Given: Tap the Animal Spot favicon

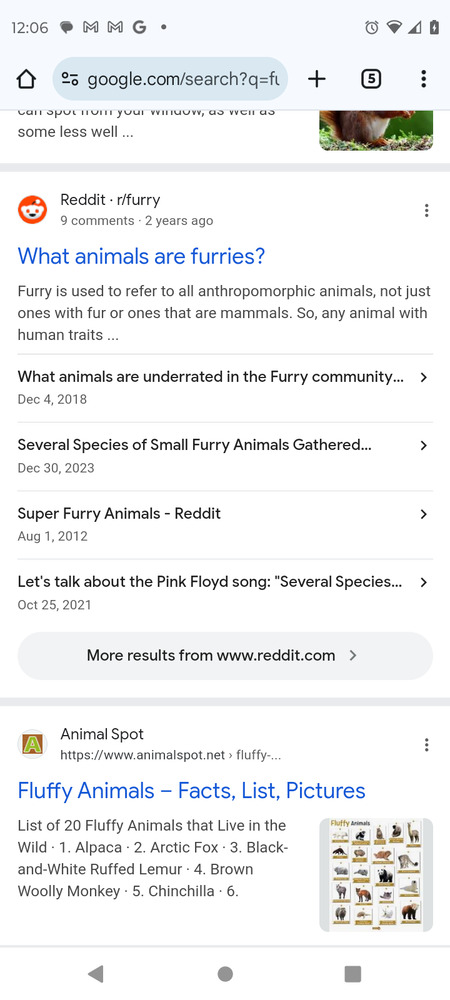Looking at the screenshot, I should [32, 745].
